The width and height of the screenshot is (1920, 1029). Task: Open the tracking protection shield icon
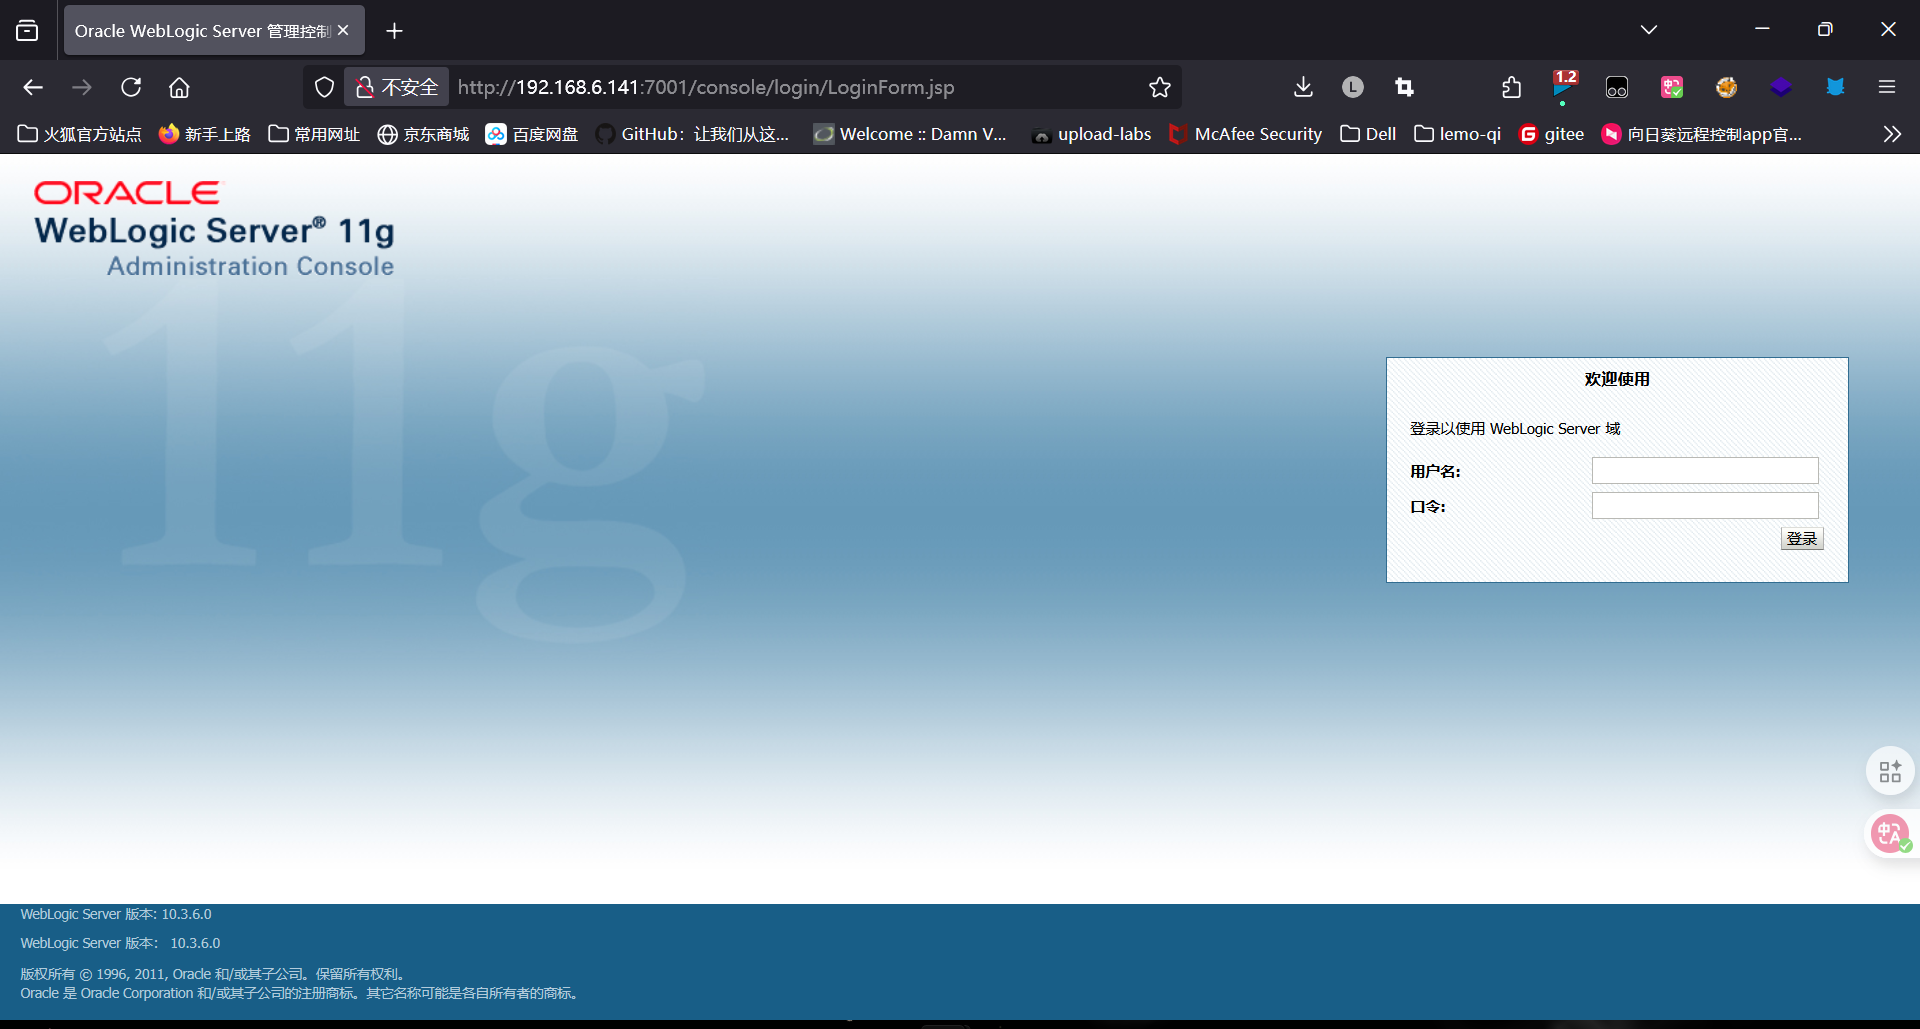click(x=324, y=87)
